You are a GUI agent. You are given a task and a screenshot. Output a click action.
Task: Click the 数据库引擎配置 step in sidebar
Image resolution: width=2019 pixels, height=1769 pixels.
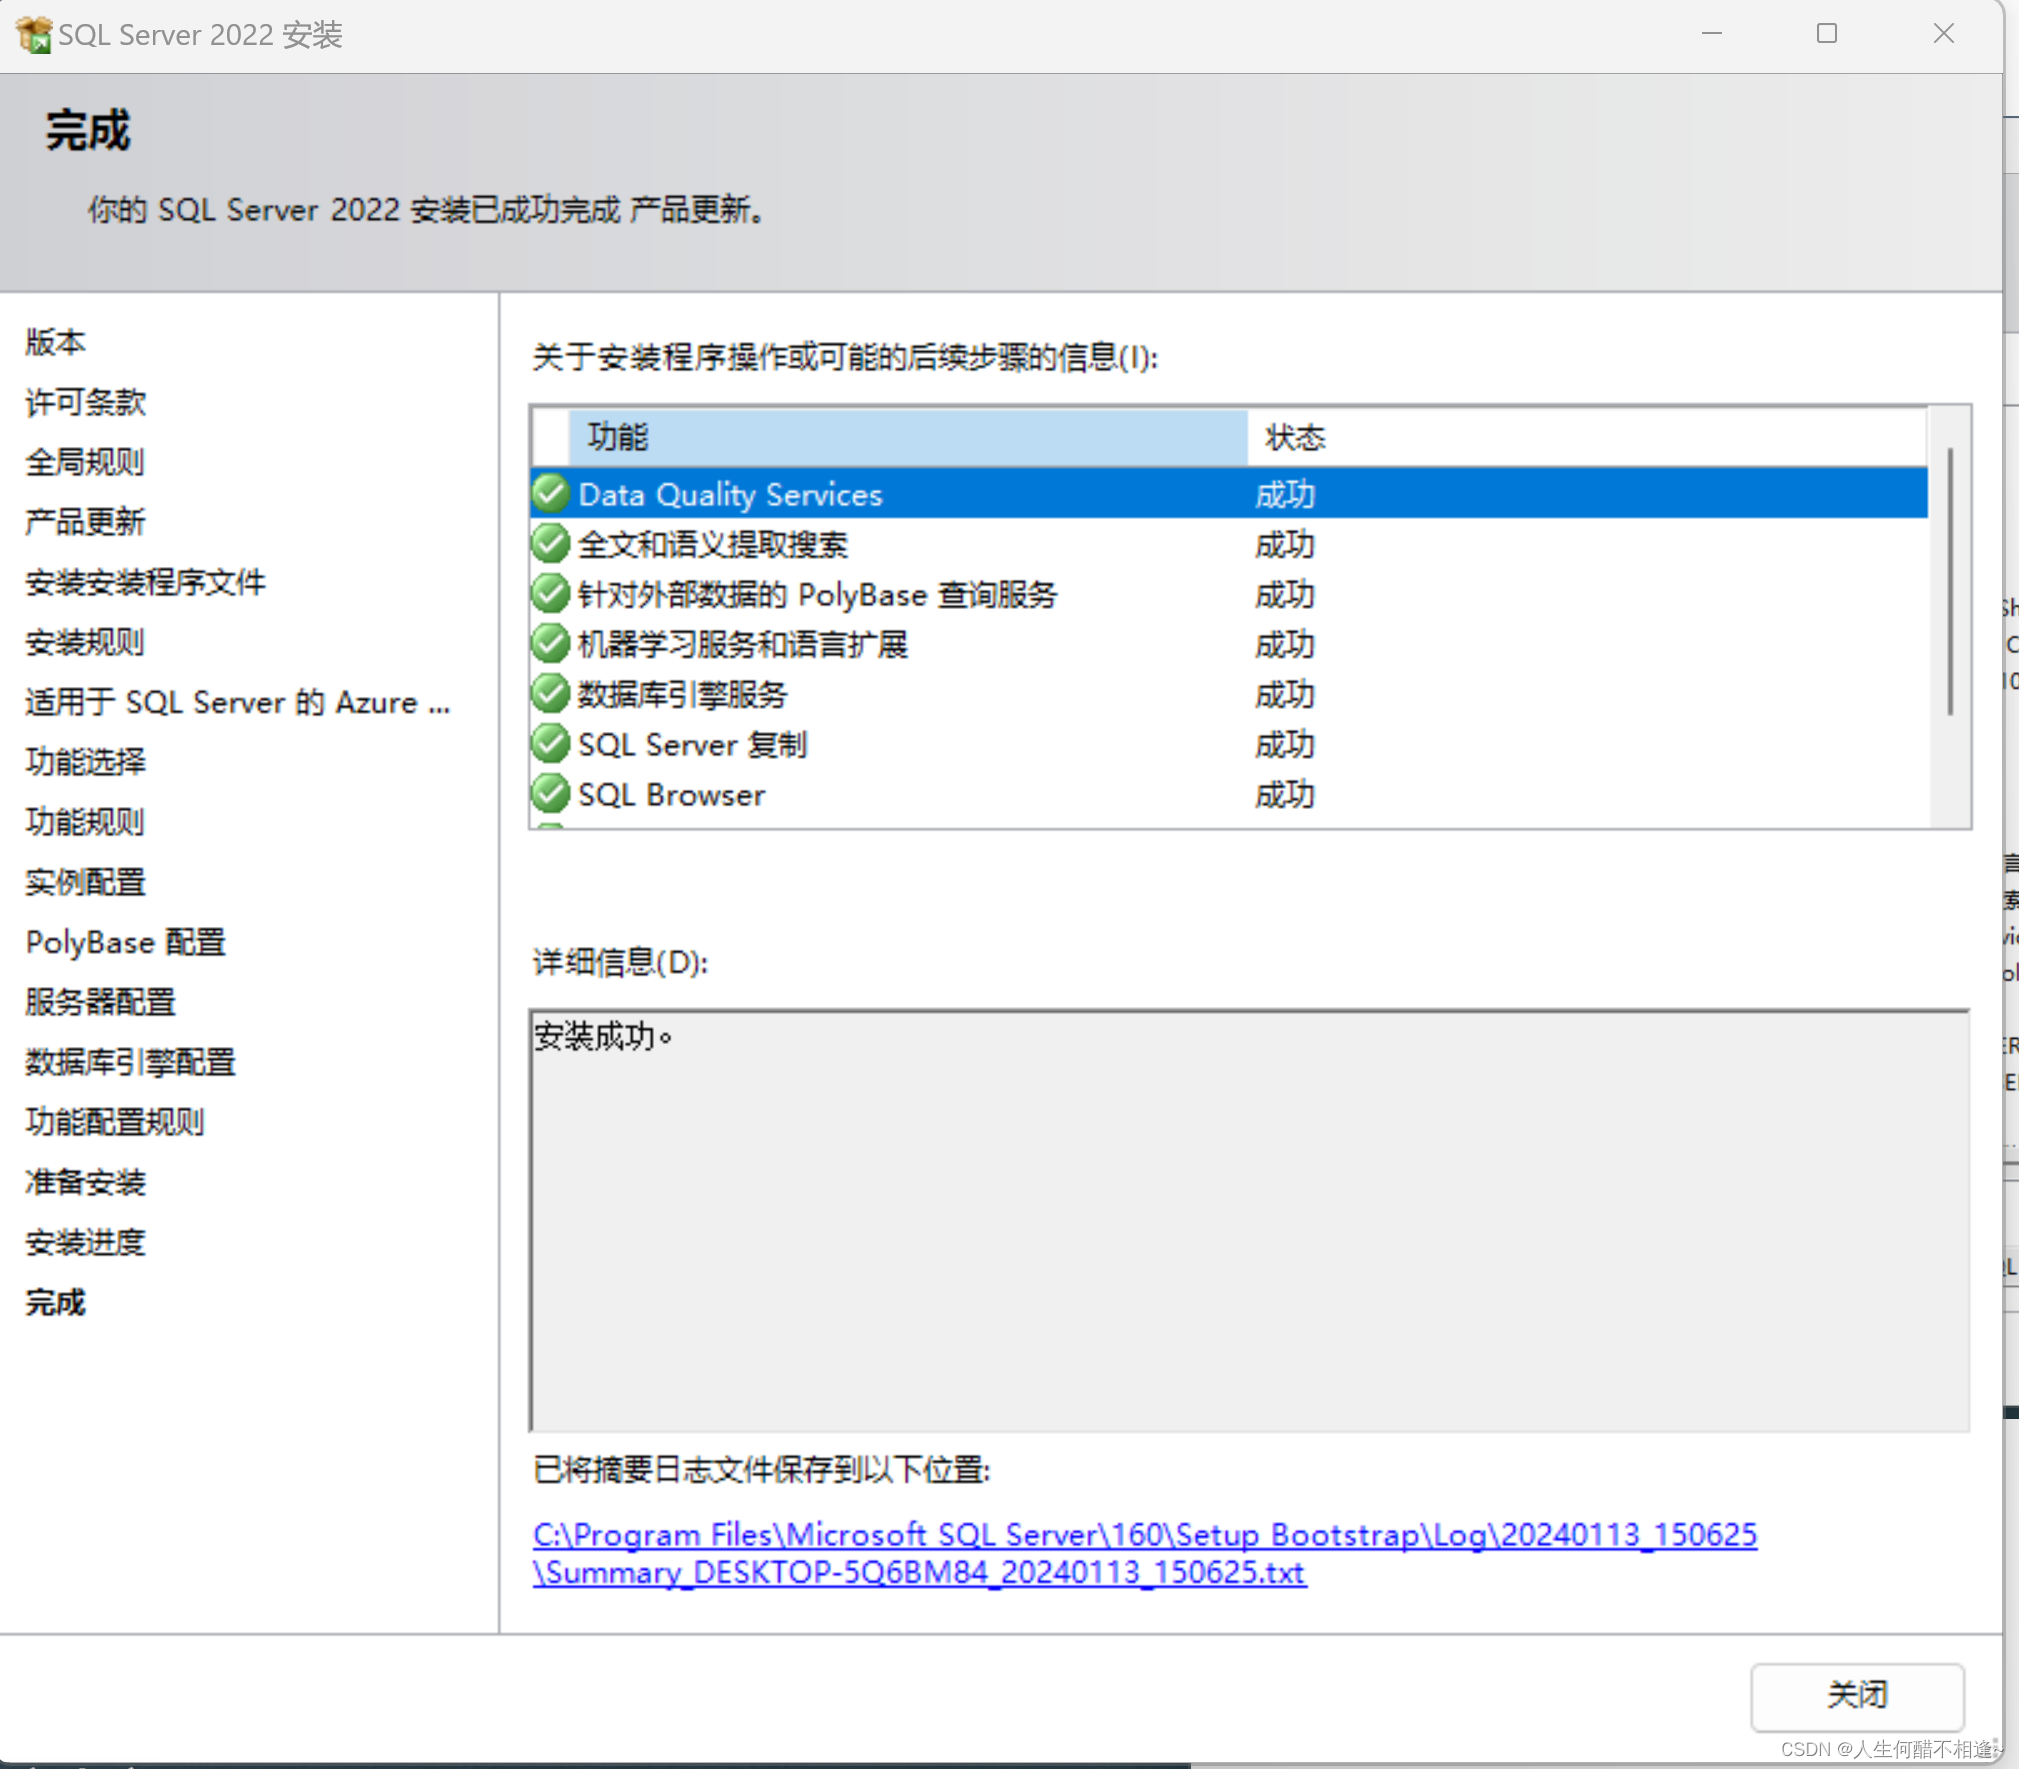pos(131,1061)
